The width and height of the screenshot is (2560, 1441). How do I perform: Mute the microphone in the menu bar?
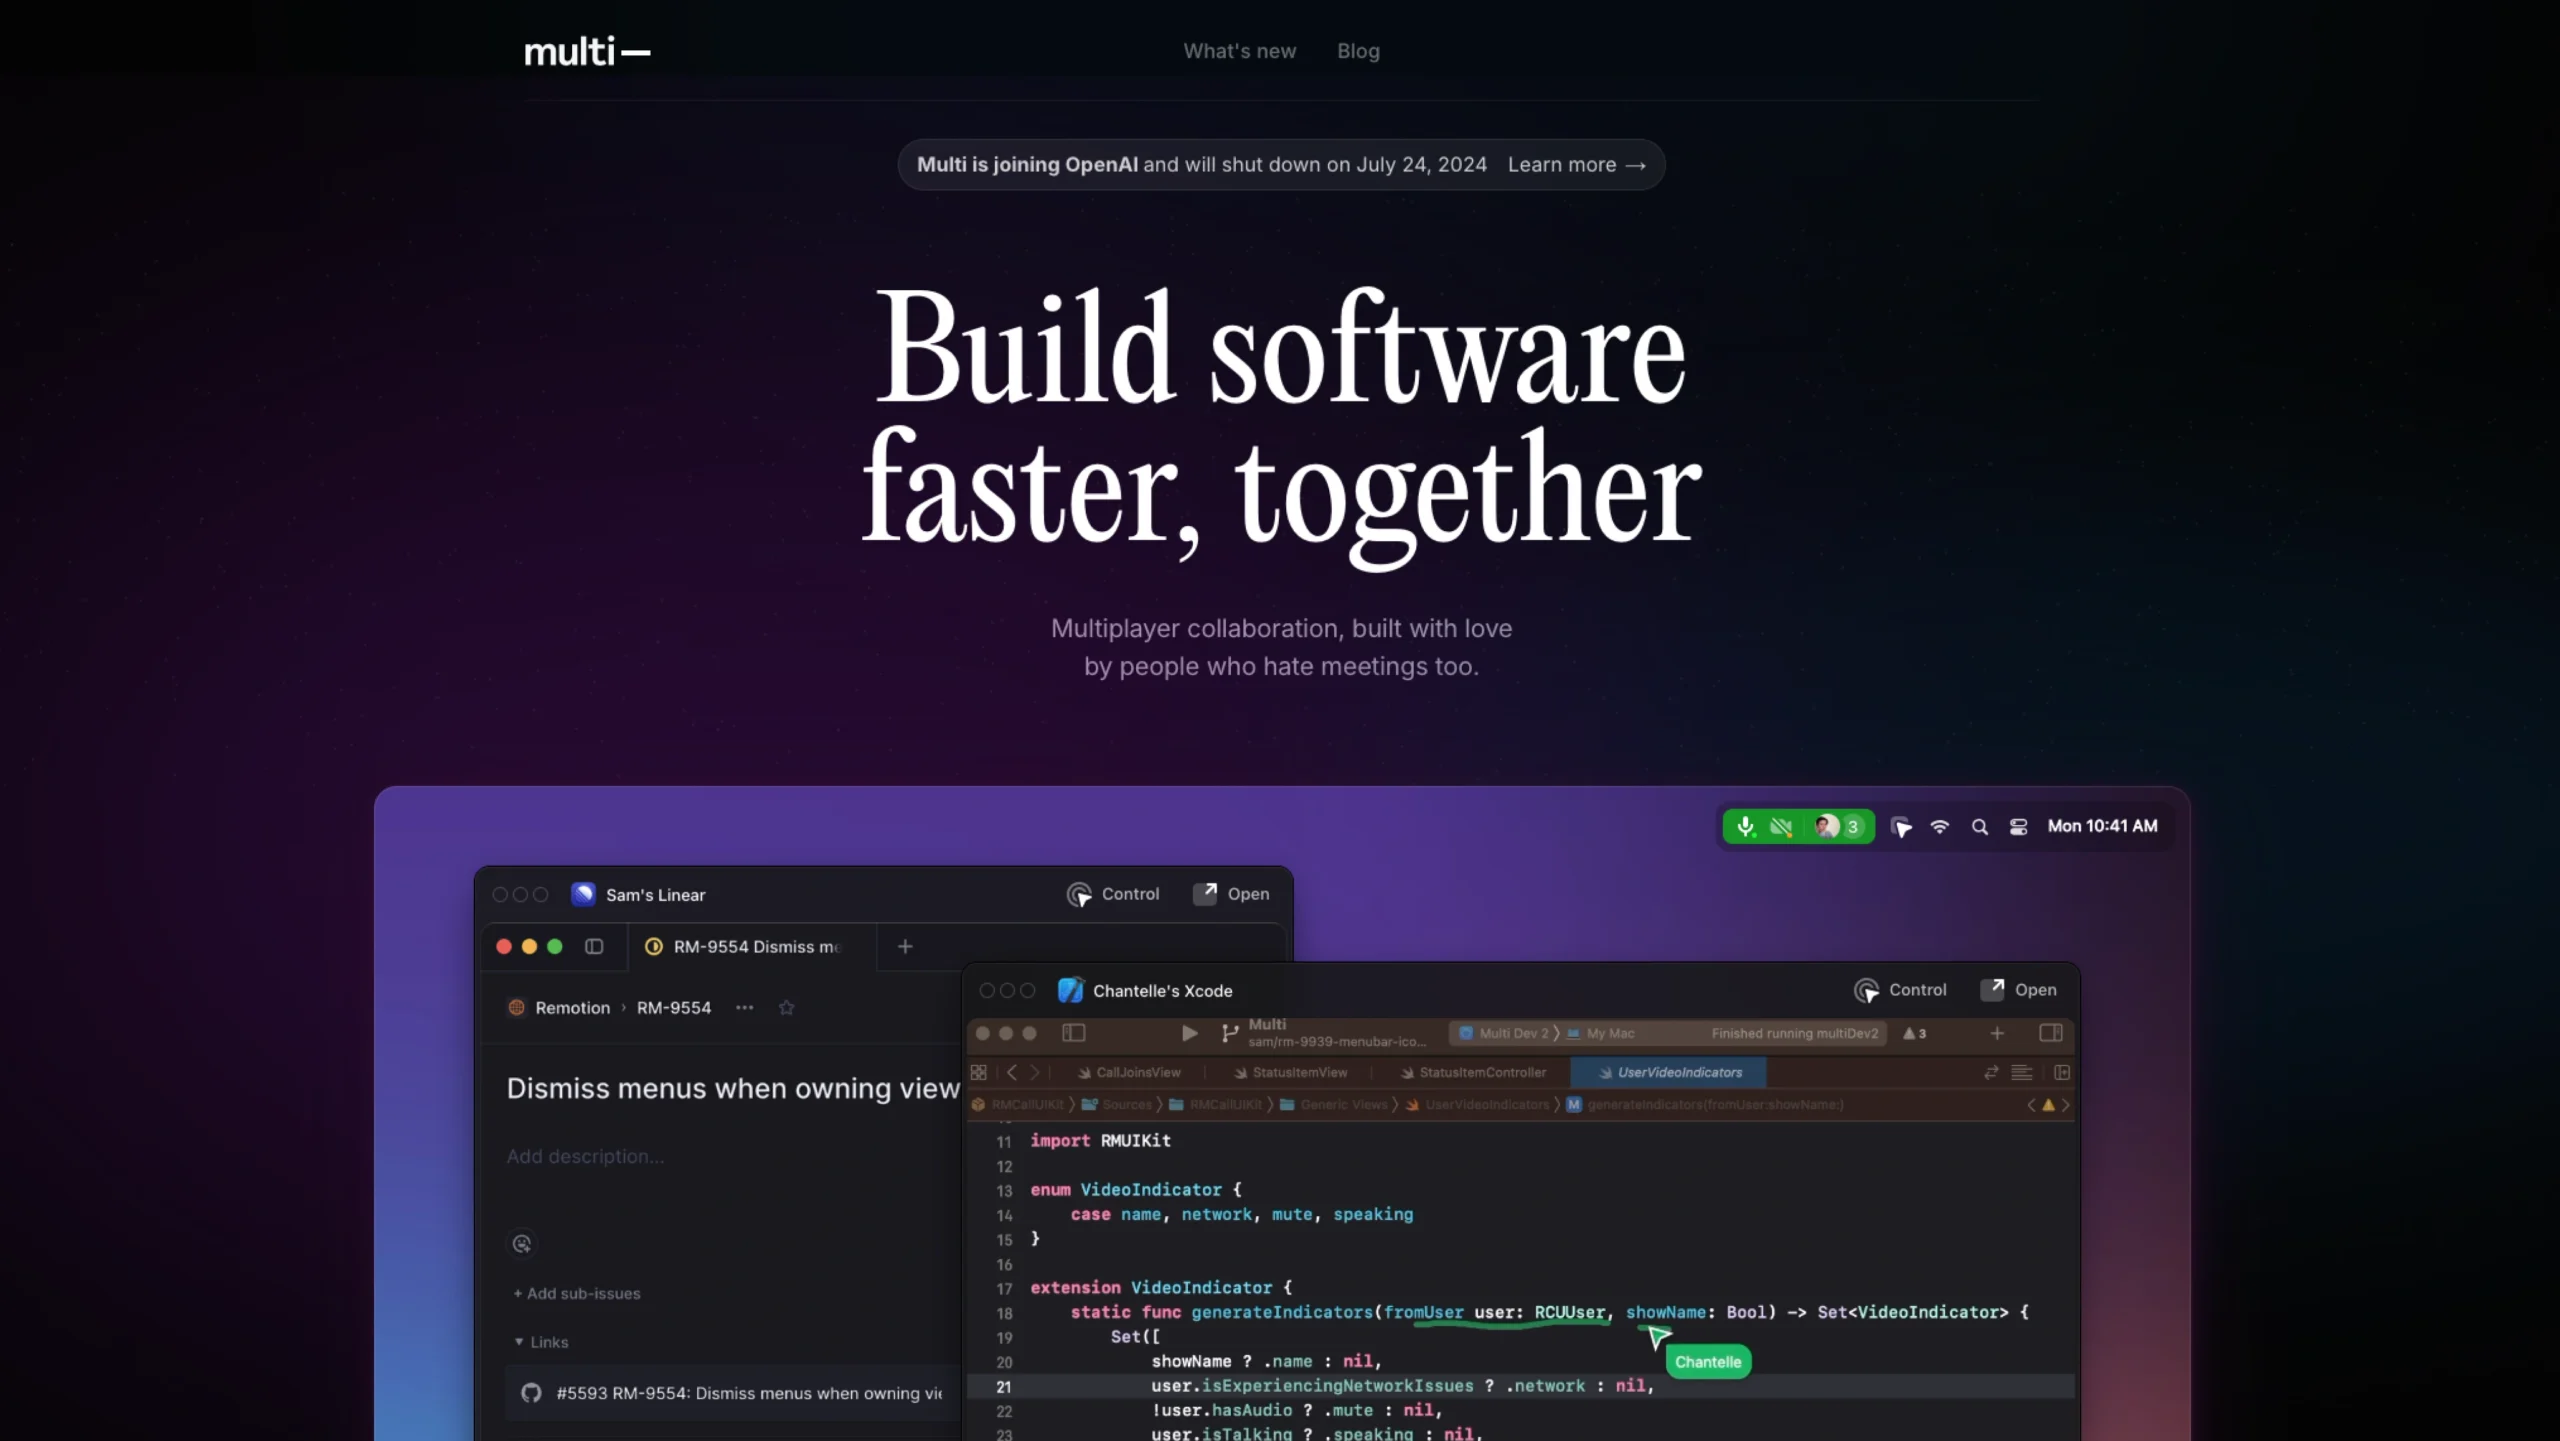pyautogui.click(x=1745, y=827)
